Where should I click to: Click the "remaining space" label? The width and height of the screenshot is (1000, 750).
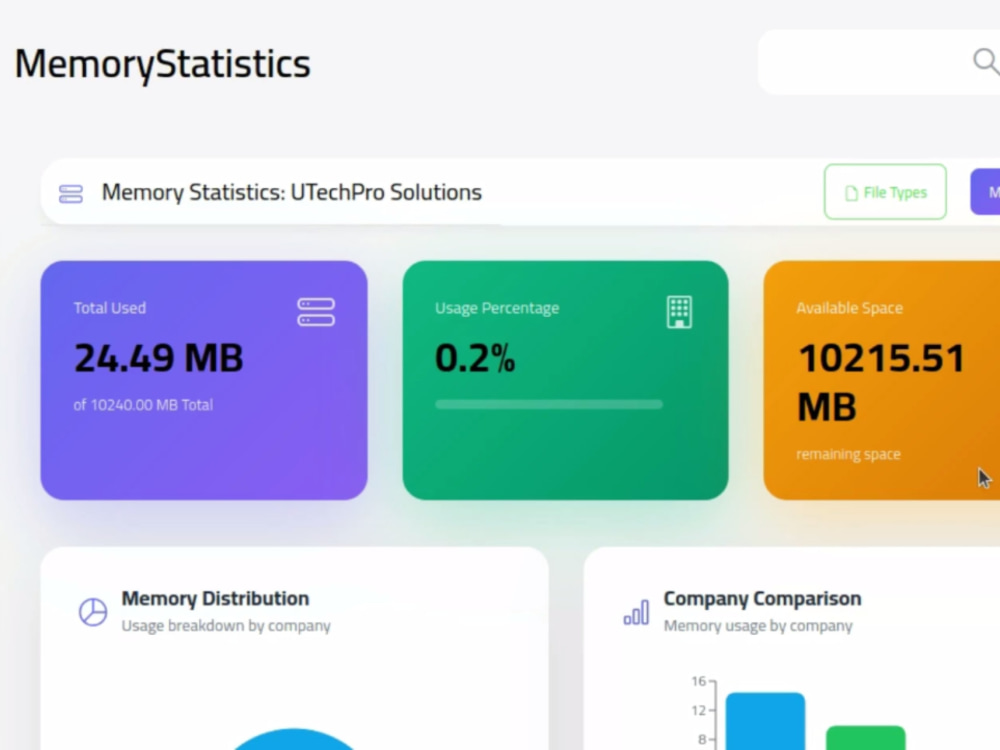[848, 454]
